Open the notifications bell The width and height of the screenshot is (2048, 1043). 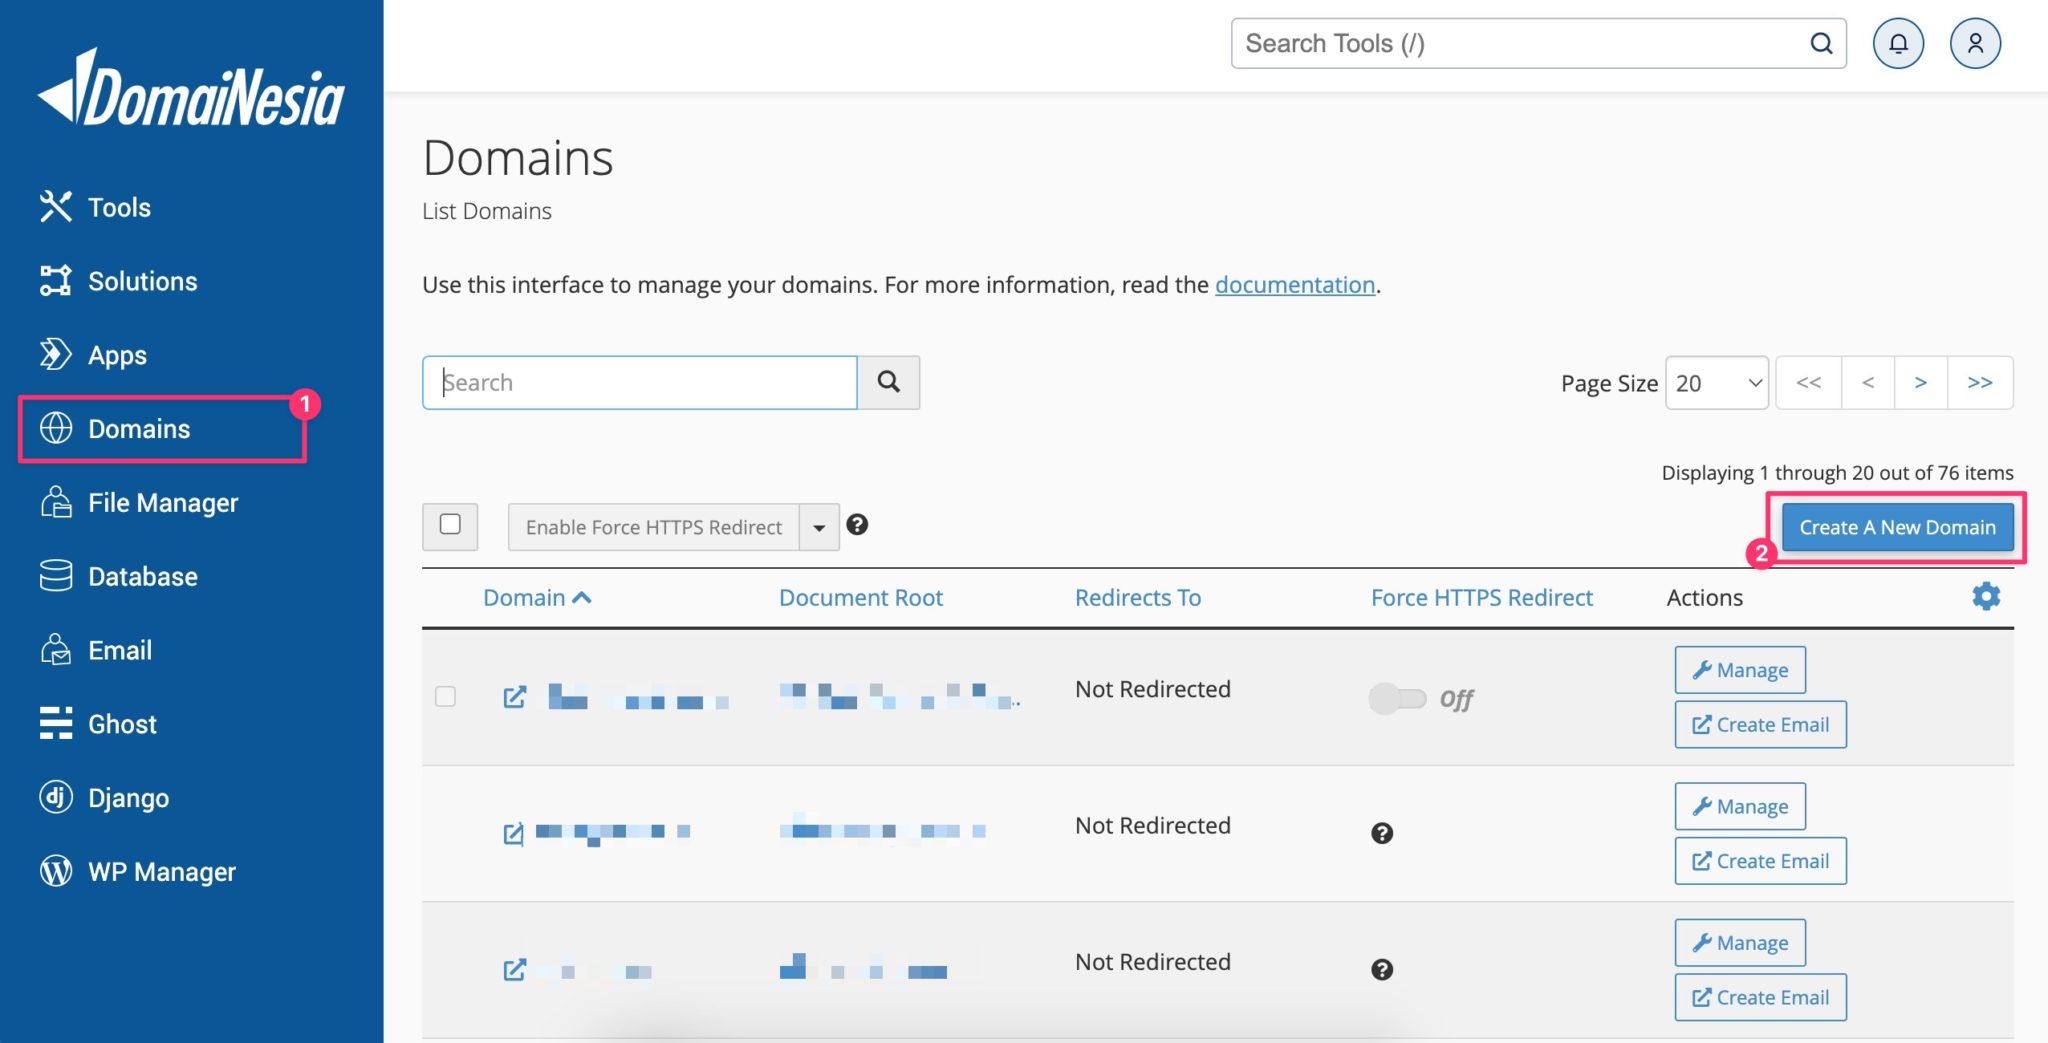pos(1898,43)
